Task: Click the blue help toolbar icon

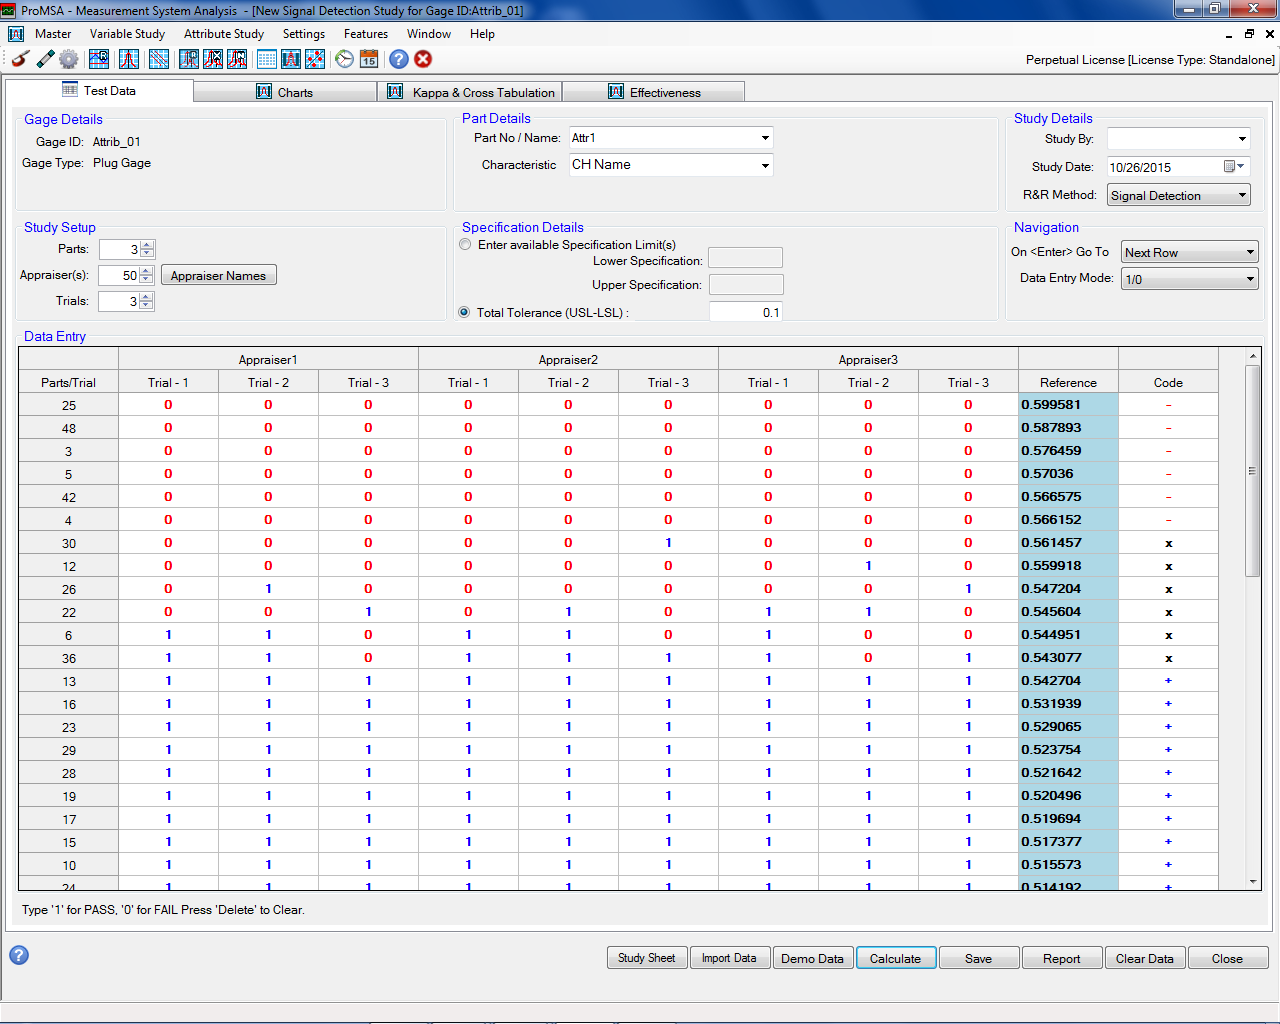Action: [399, 59]
